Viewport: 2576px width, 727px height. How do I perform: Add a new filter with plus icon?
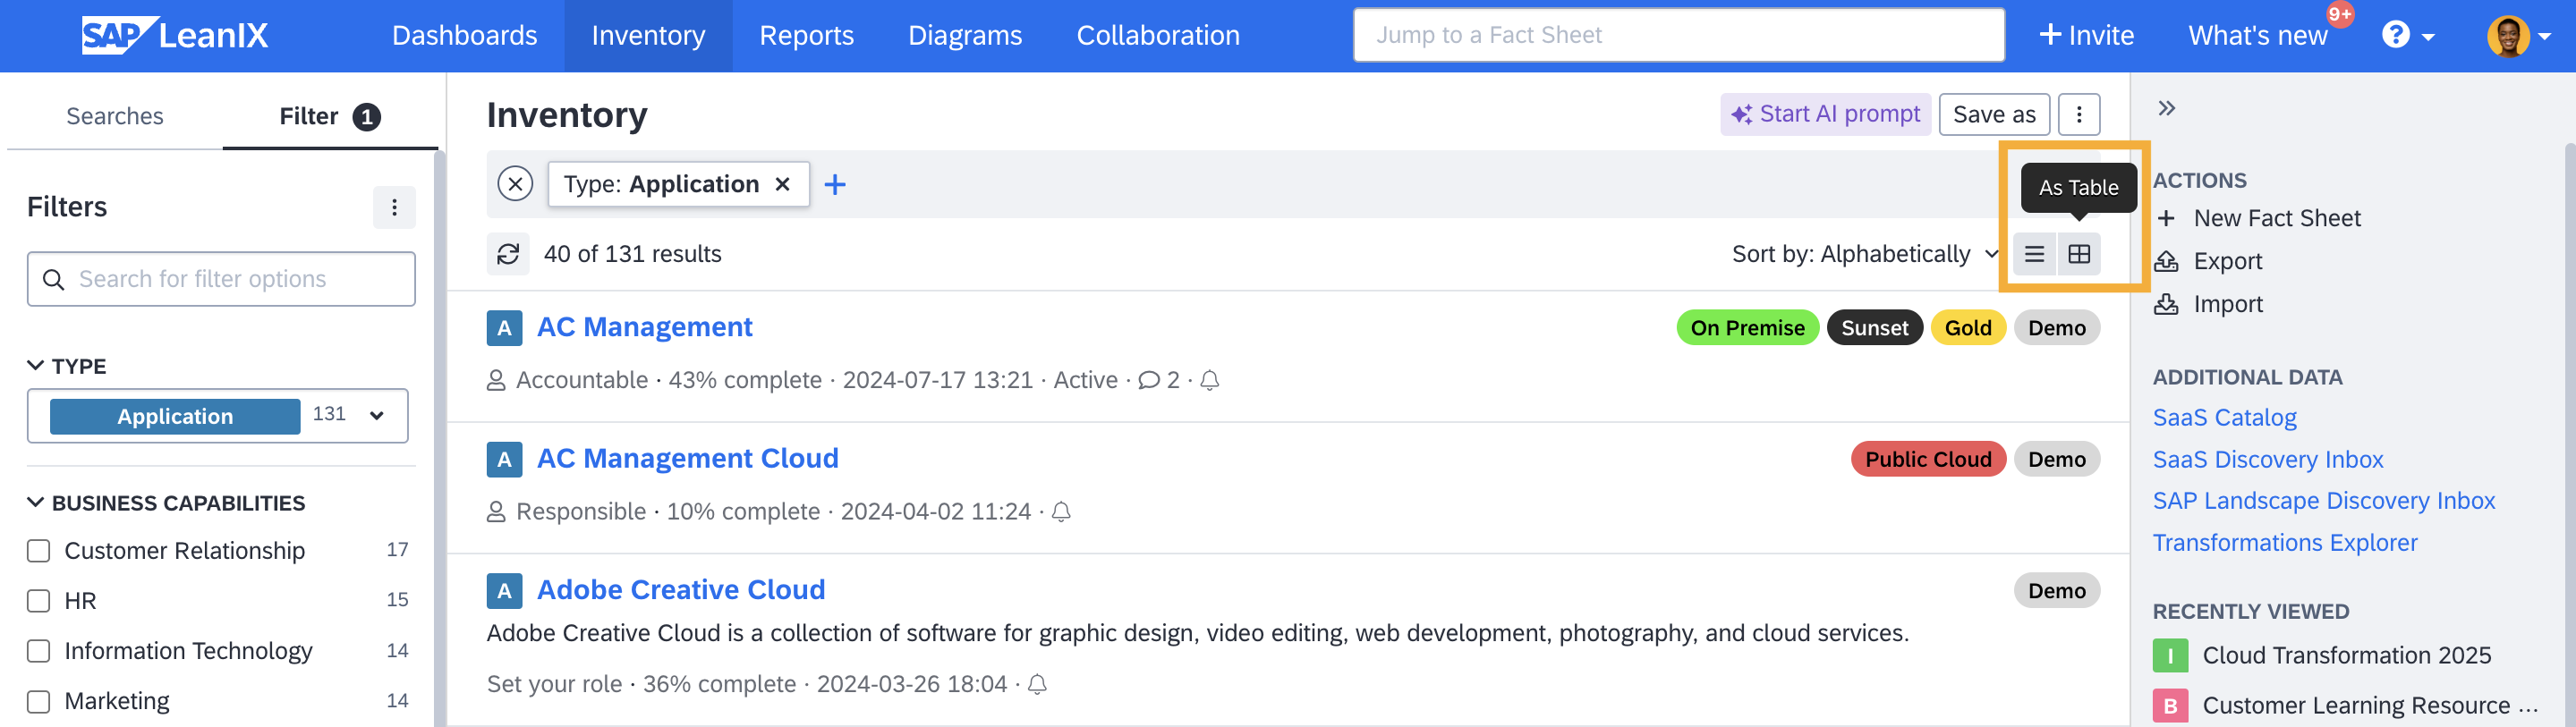pyautogui.click(x=835, y=184)
